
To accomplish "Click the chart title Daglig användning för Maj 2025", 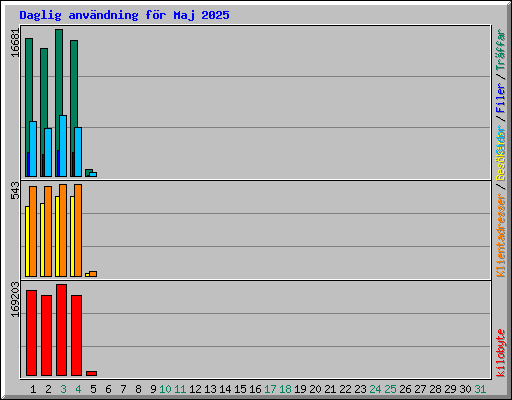I will (124, 15).
